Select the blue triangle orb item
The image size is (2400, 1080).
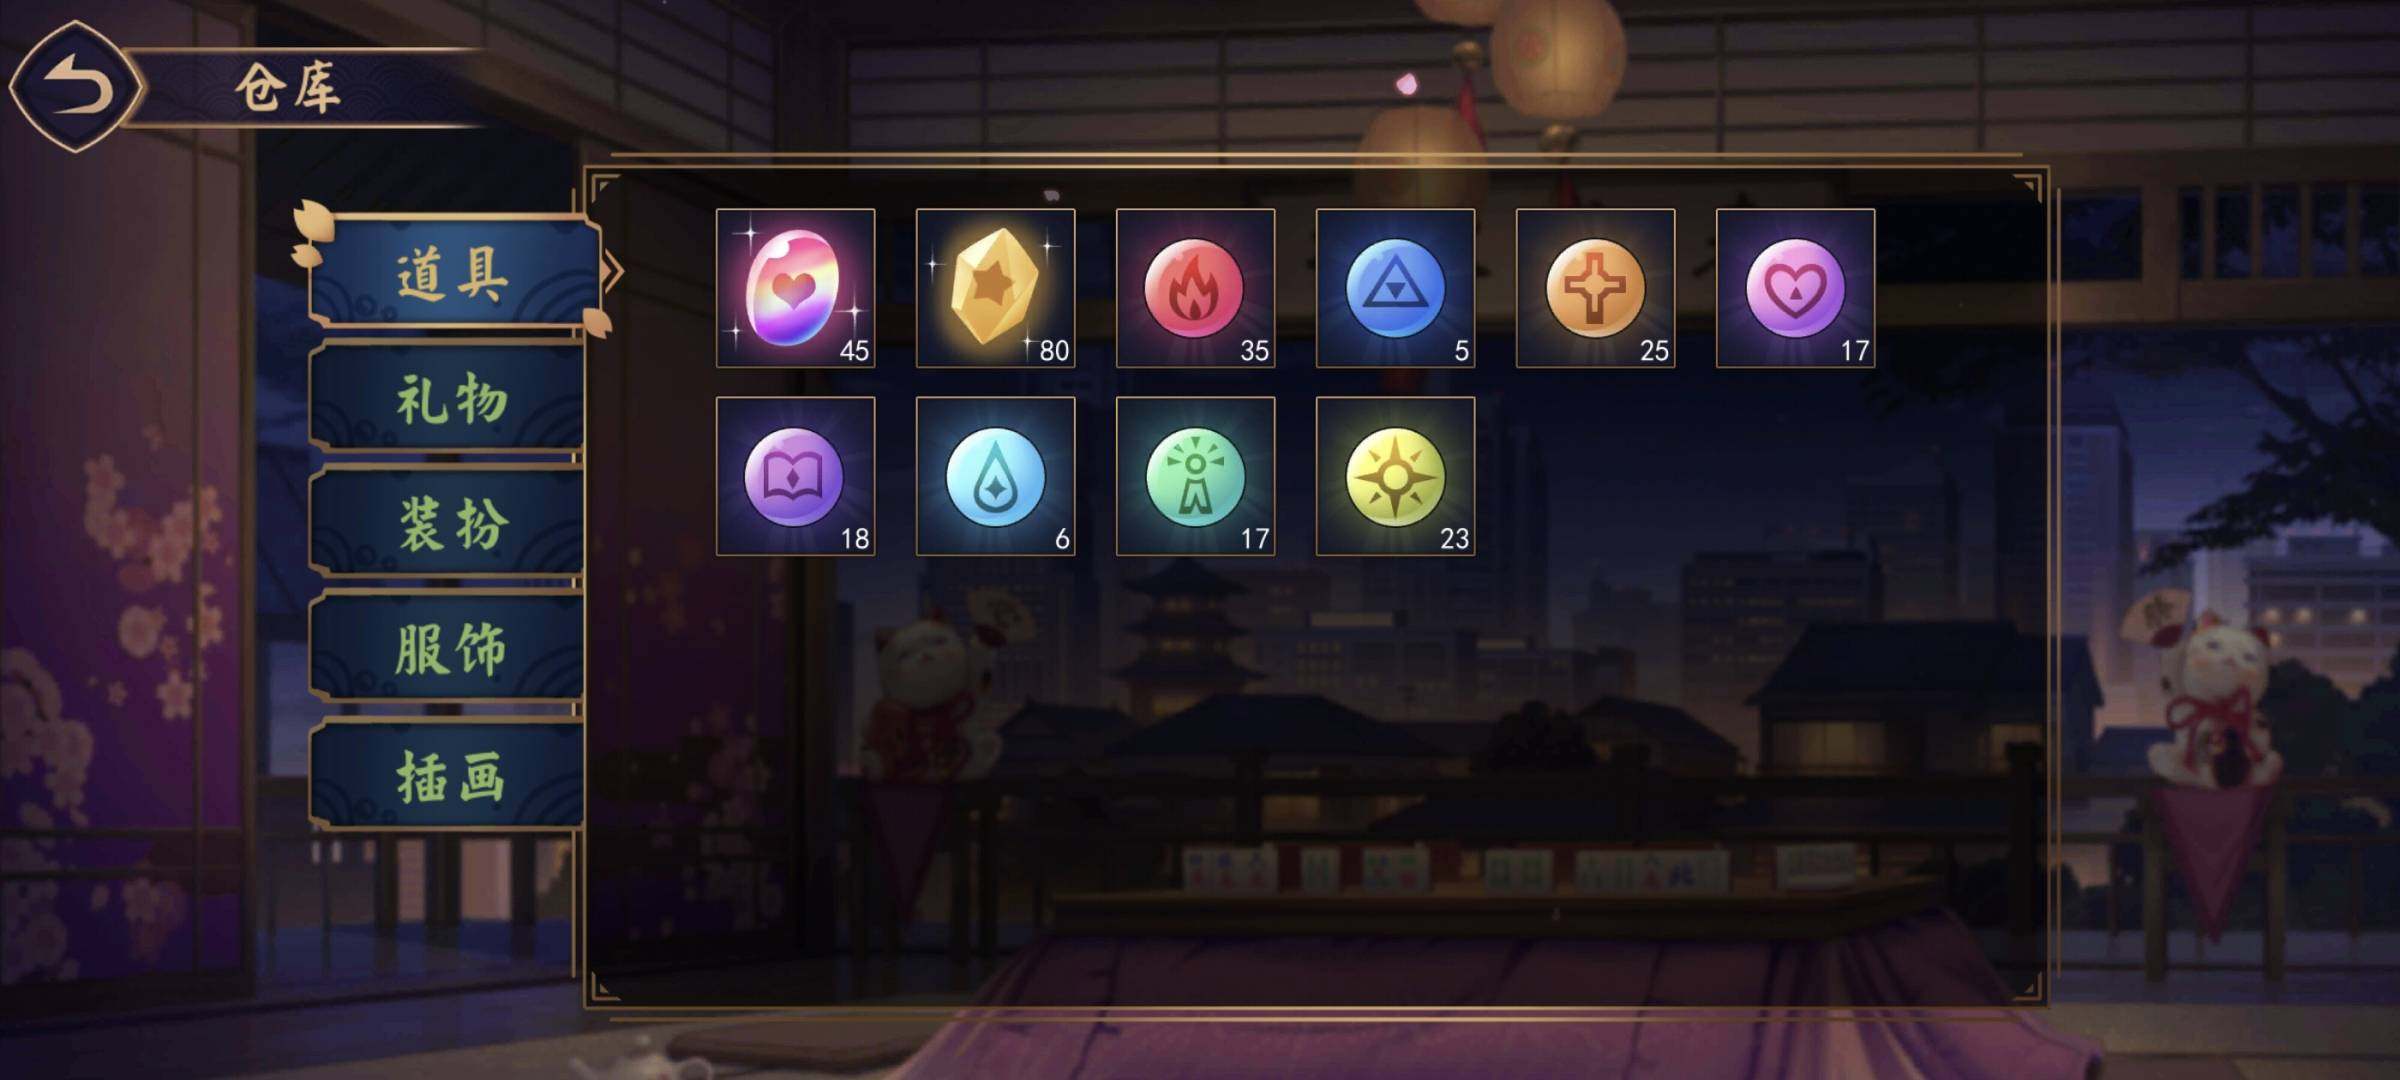(x=1395, y=288)
